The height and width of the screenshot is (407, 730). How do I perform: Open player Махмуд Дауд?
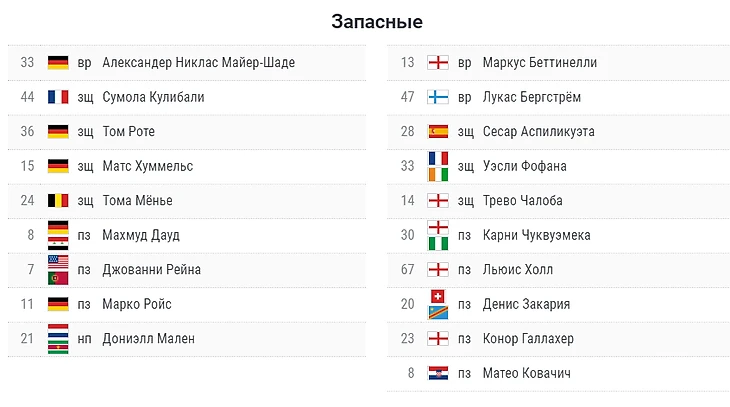coord(140,235)
